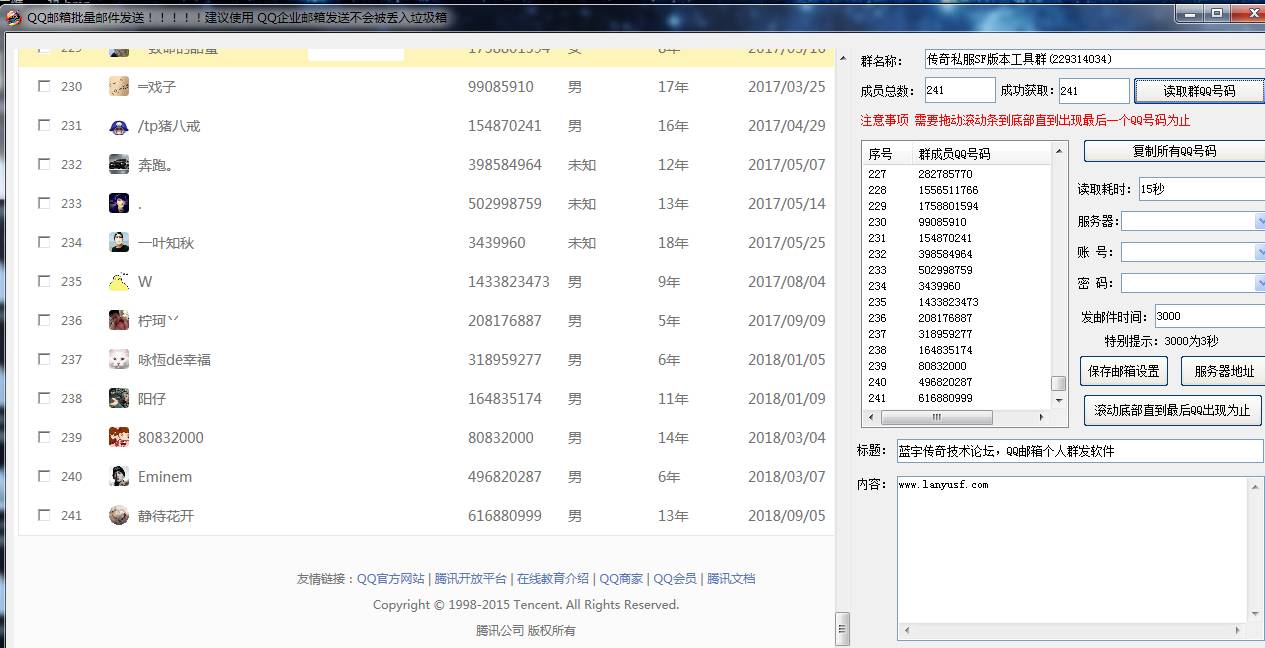1265x648 pixels.
Task: Click the 服务器地址 button
Action: point(1224,371)
